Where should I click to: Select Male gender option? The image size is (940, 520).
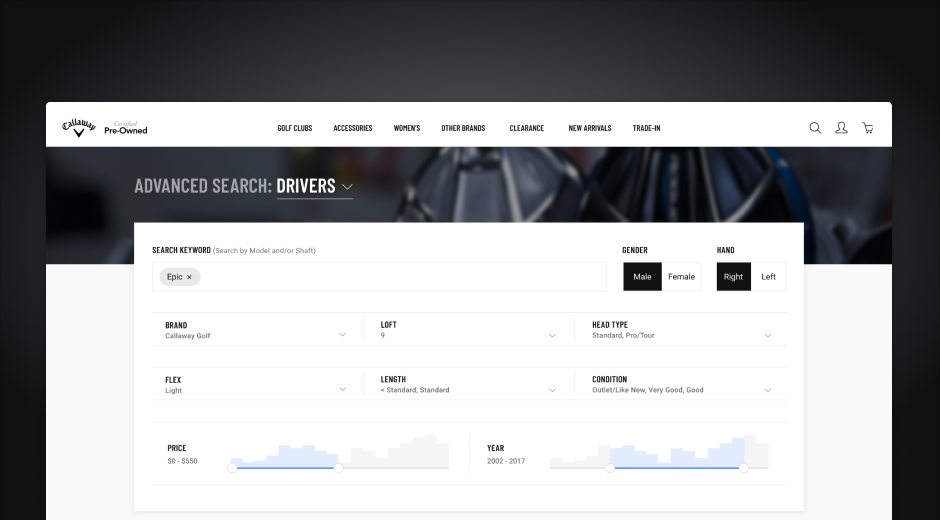(x=642, y=277)
